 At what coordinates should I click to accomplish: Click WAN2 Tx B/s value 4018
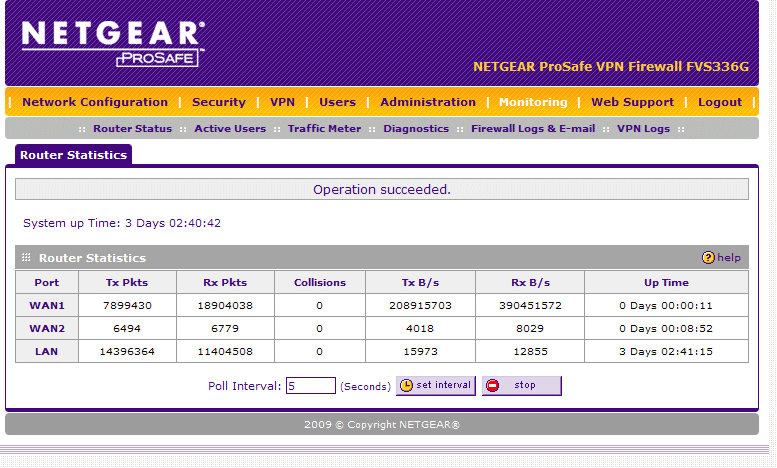[x=420, y=329]
